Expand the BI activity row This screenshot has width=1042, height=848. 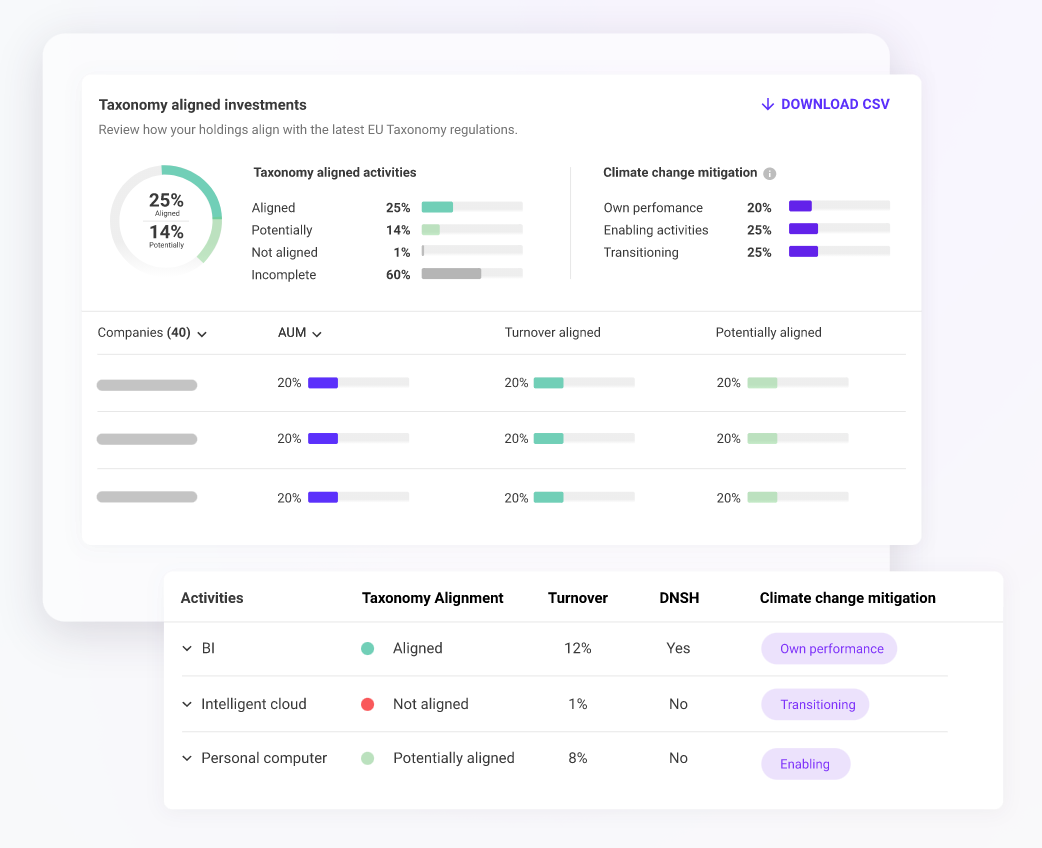click(x=187, y=649)
